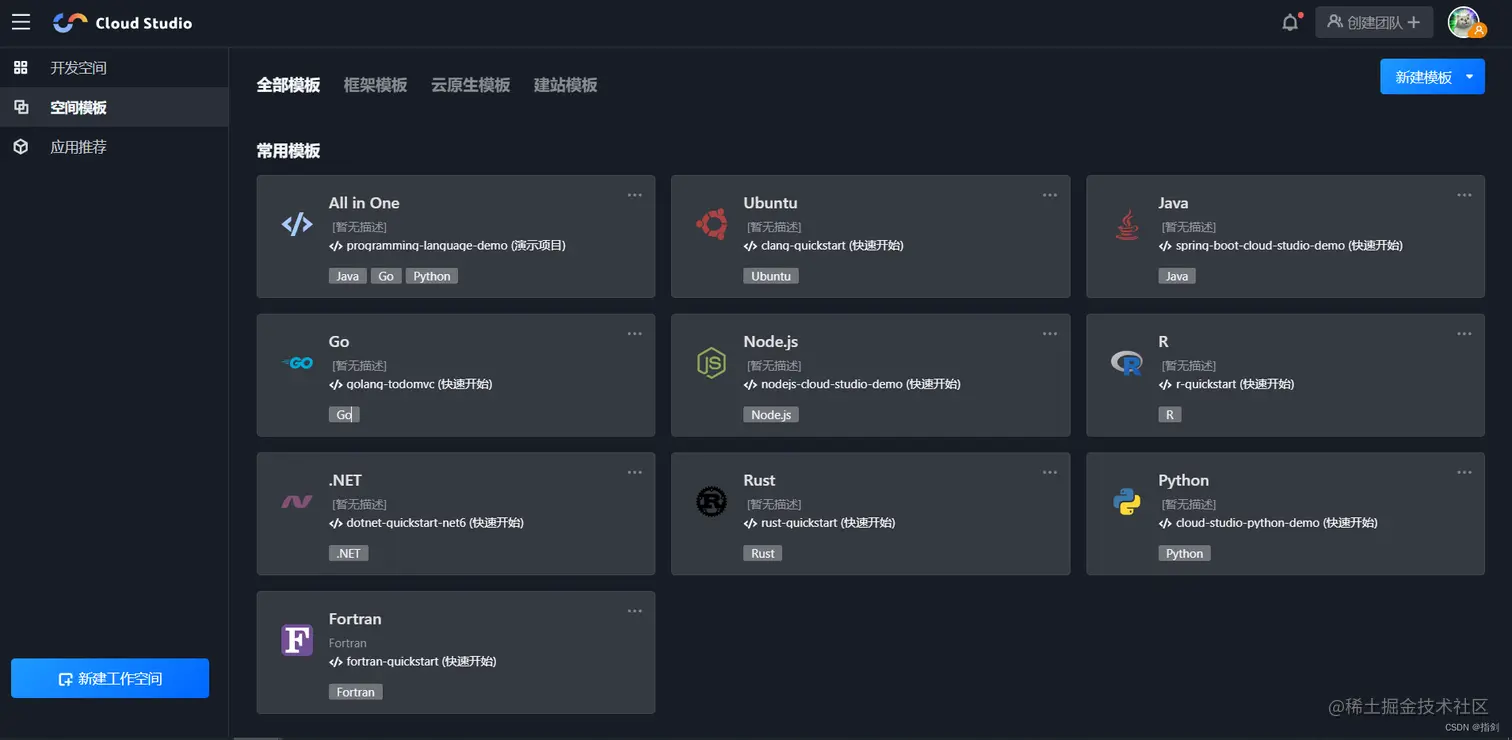1512x740 pixels.
Task: Click the R language logo icon
Action: point(1127,363)
